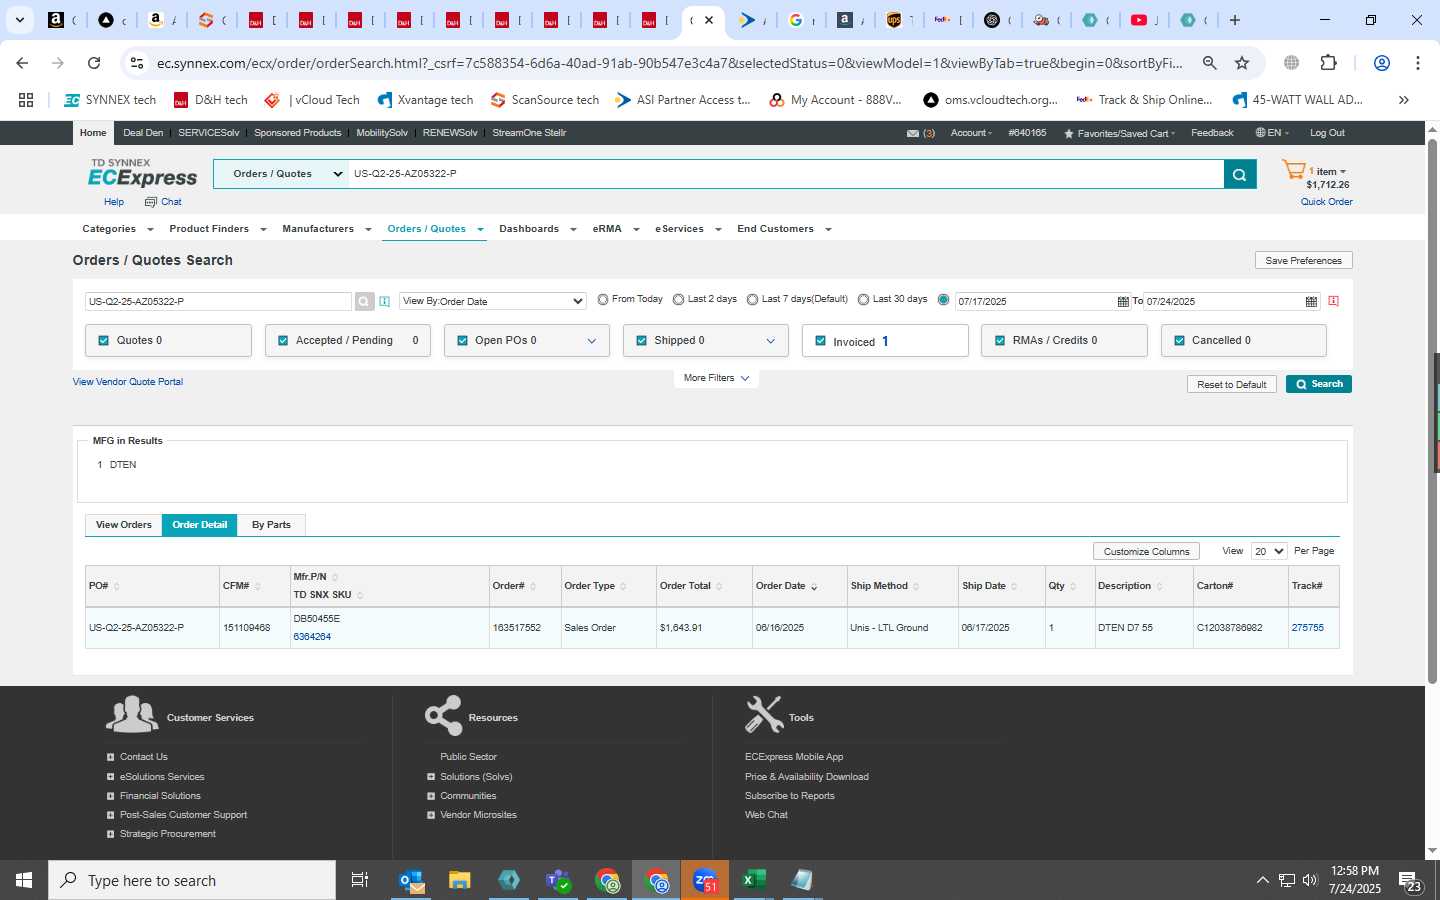Image resolution: width=1440 pixels, height=900 pixels.
Task: Click Save Preferences button
Action: (1304, 260)
